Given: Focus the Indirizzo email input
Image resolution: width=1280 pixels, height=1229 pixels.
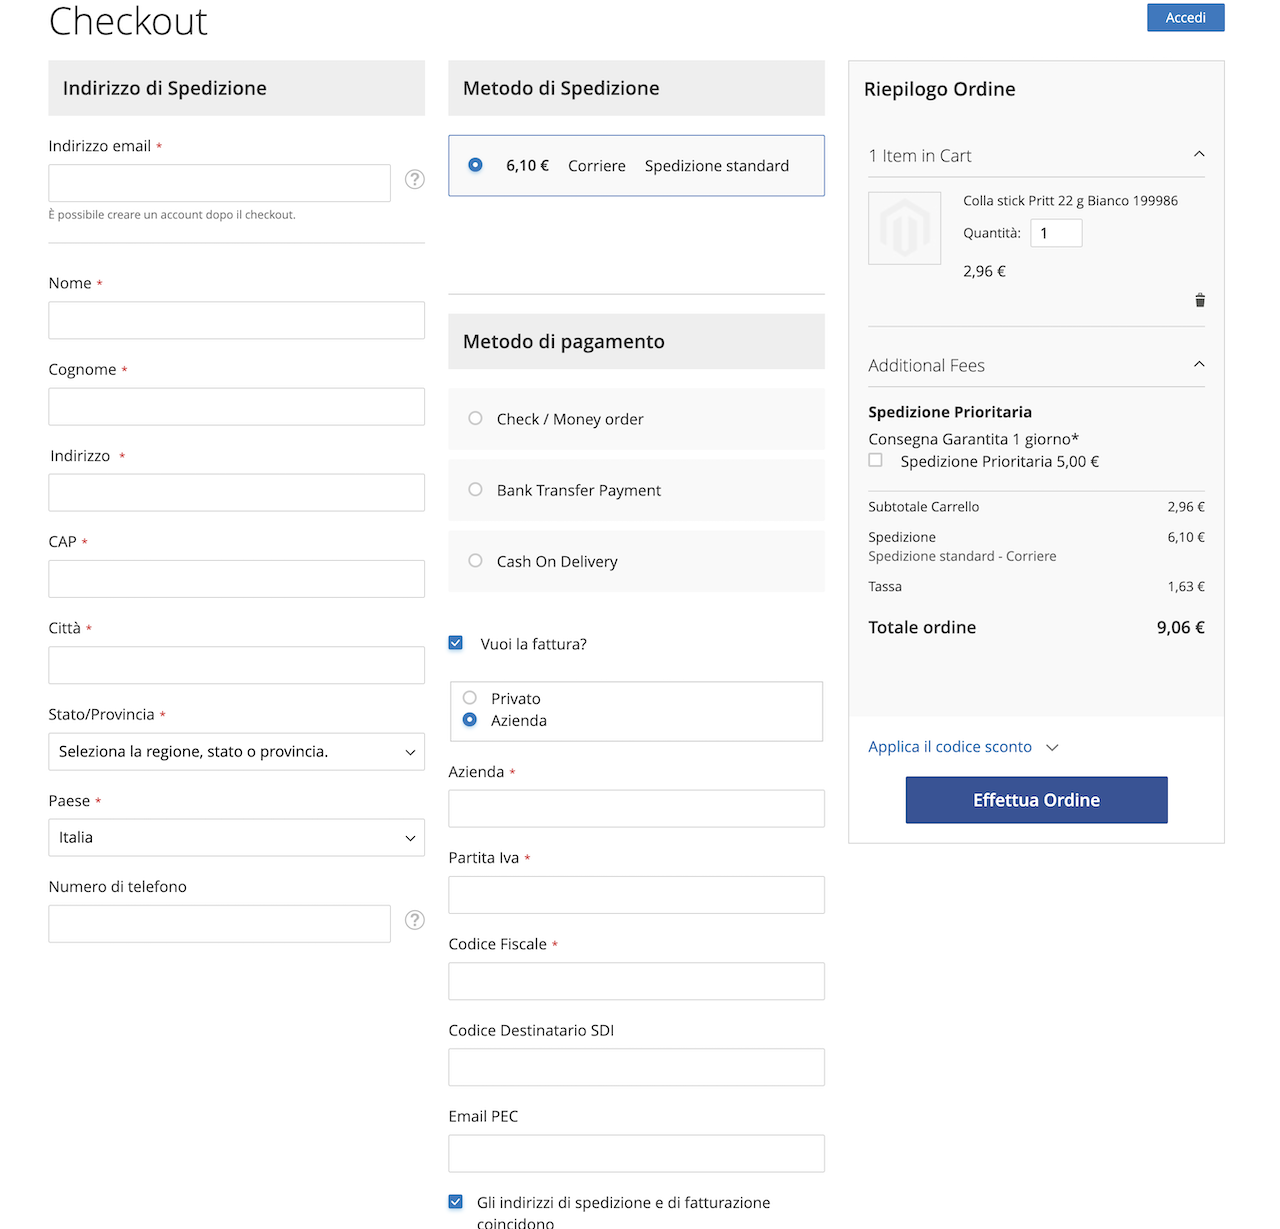Looking at the screenshot, I should pos(219,183).
